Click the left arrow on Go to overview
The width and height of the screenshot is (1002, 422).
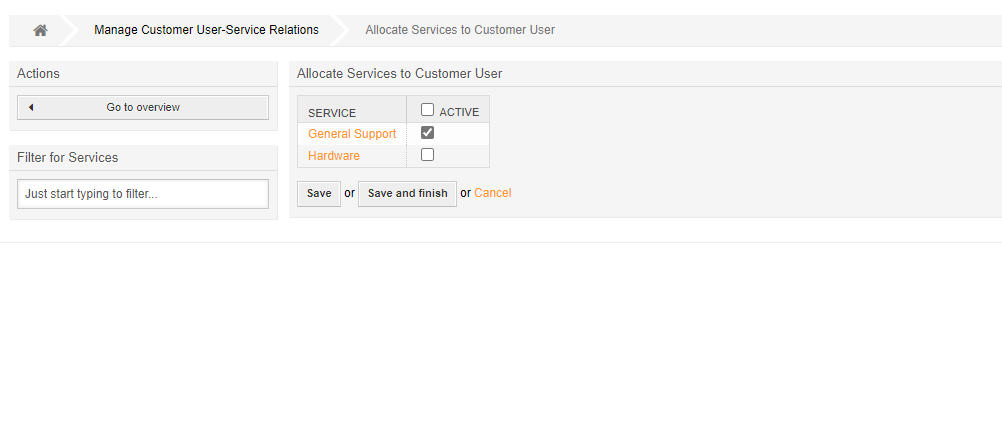(31, 107)
